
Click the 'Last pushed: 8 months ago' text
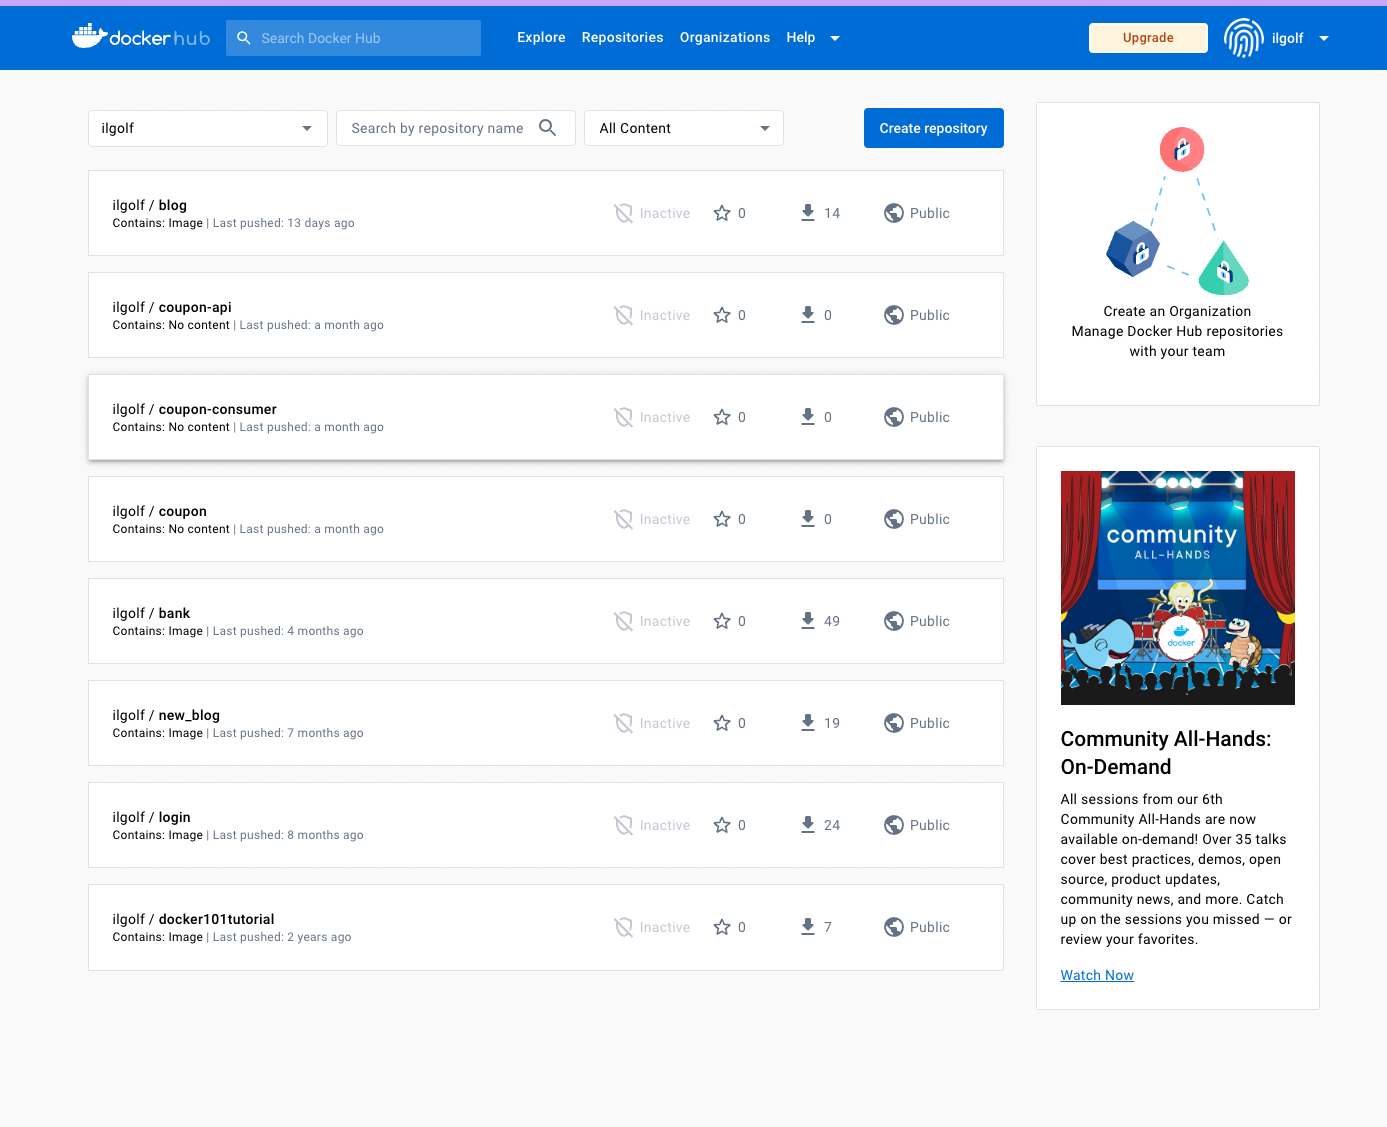(288, 835)
